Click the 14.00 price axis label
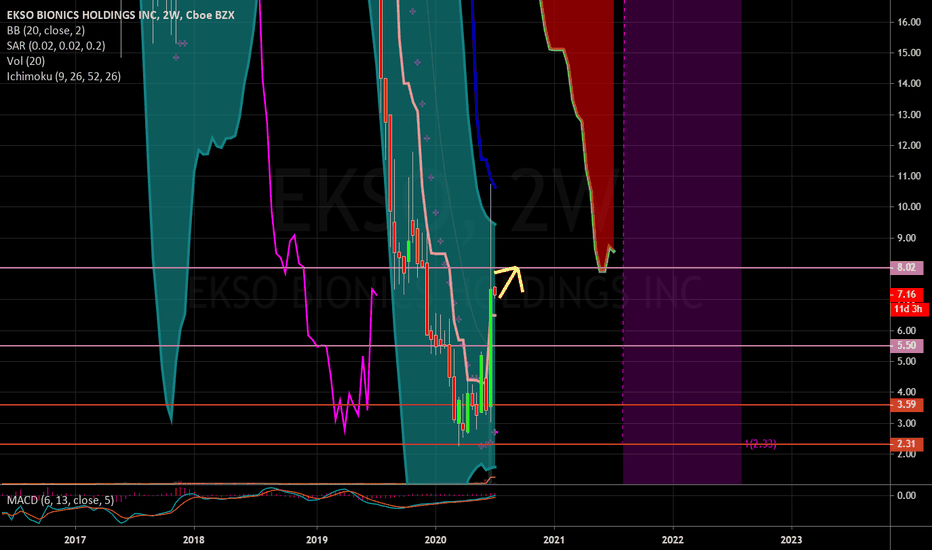 click(x=909, y=84)
